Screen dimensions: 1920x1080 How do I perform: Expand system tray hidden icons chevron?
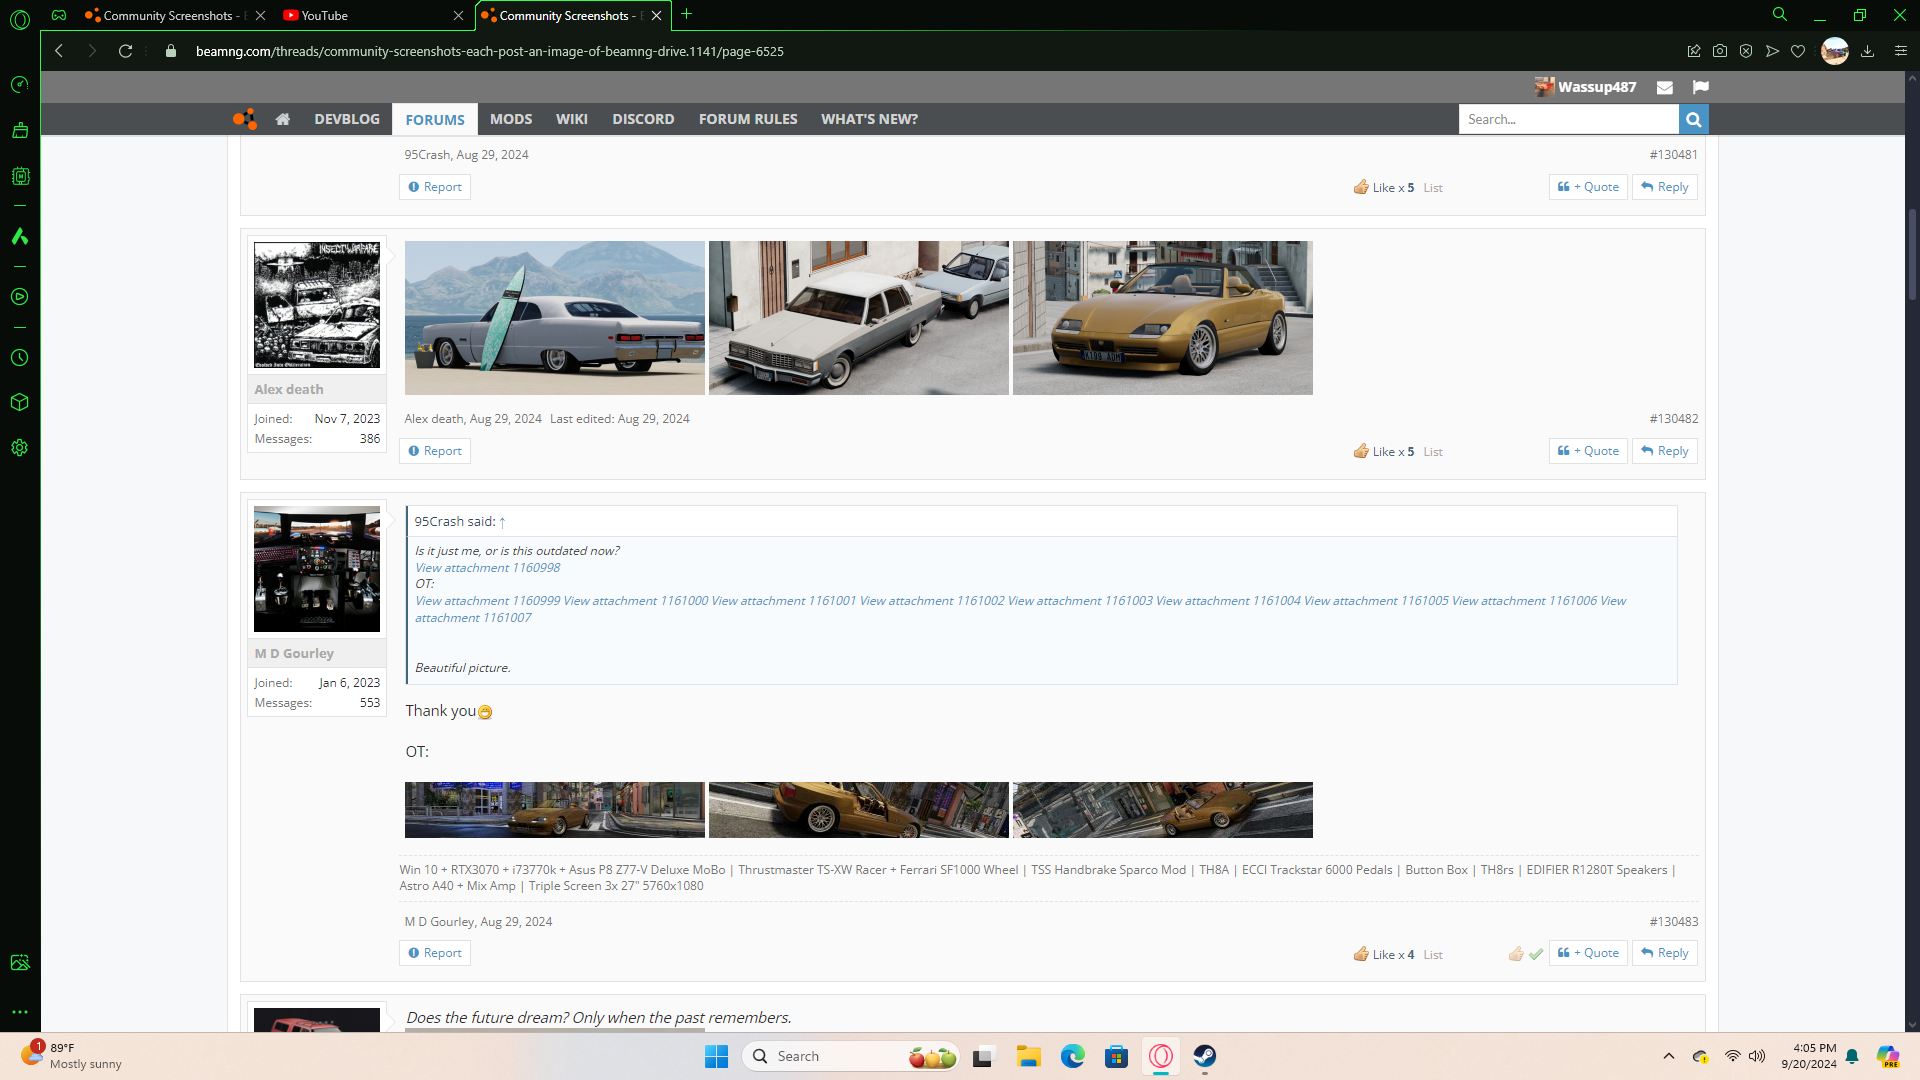[1668, 1056]
